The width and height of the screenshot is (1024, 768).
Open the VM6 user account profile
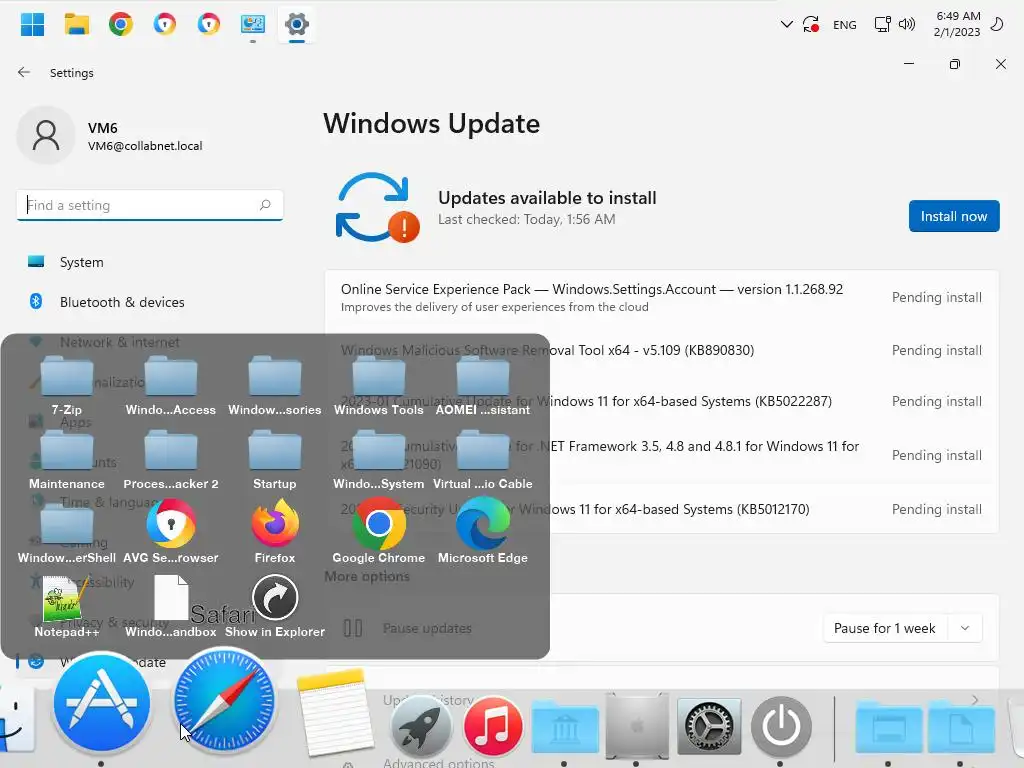pos(111,136)
